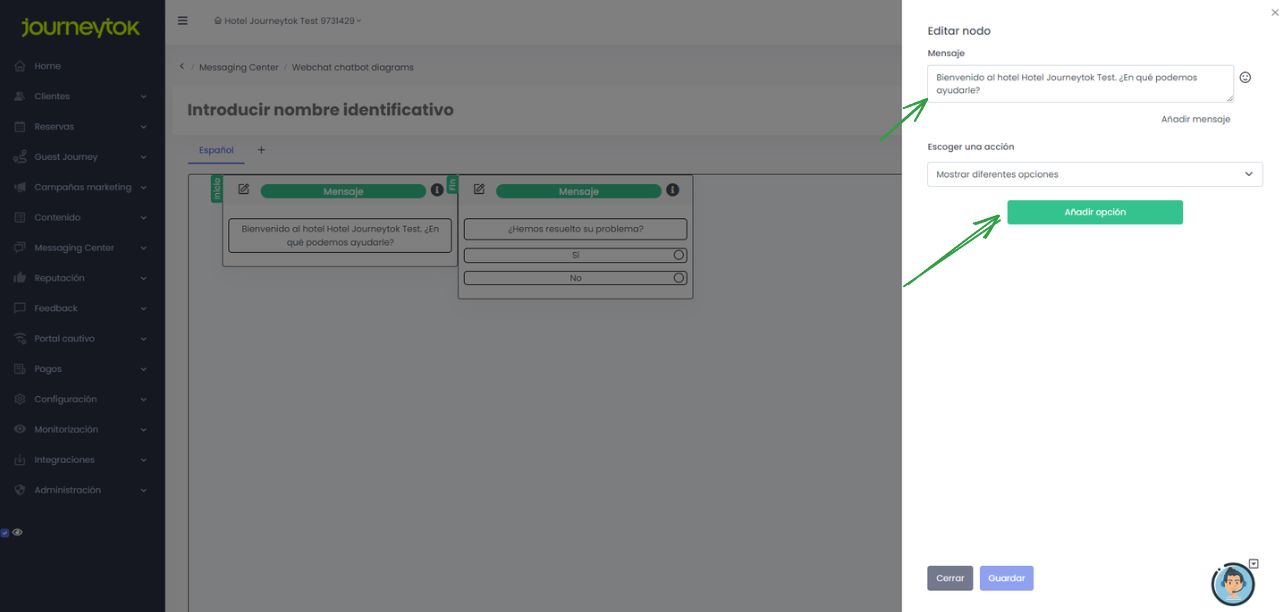Image resolution: width=1286 pixels, height=612 pixels.
Task: Open Home in the sidebar
Action: click(x=47, y=66)
